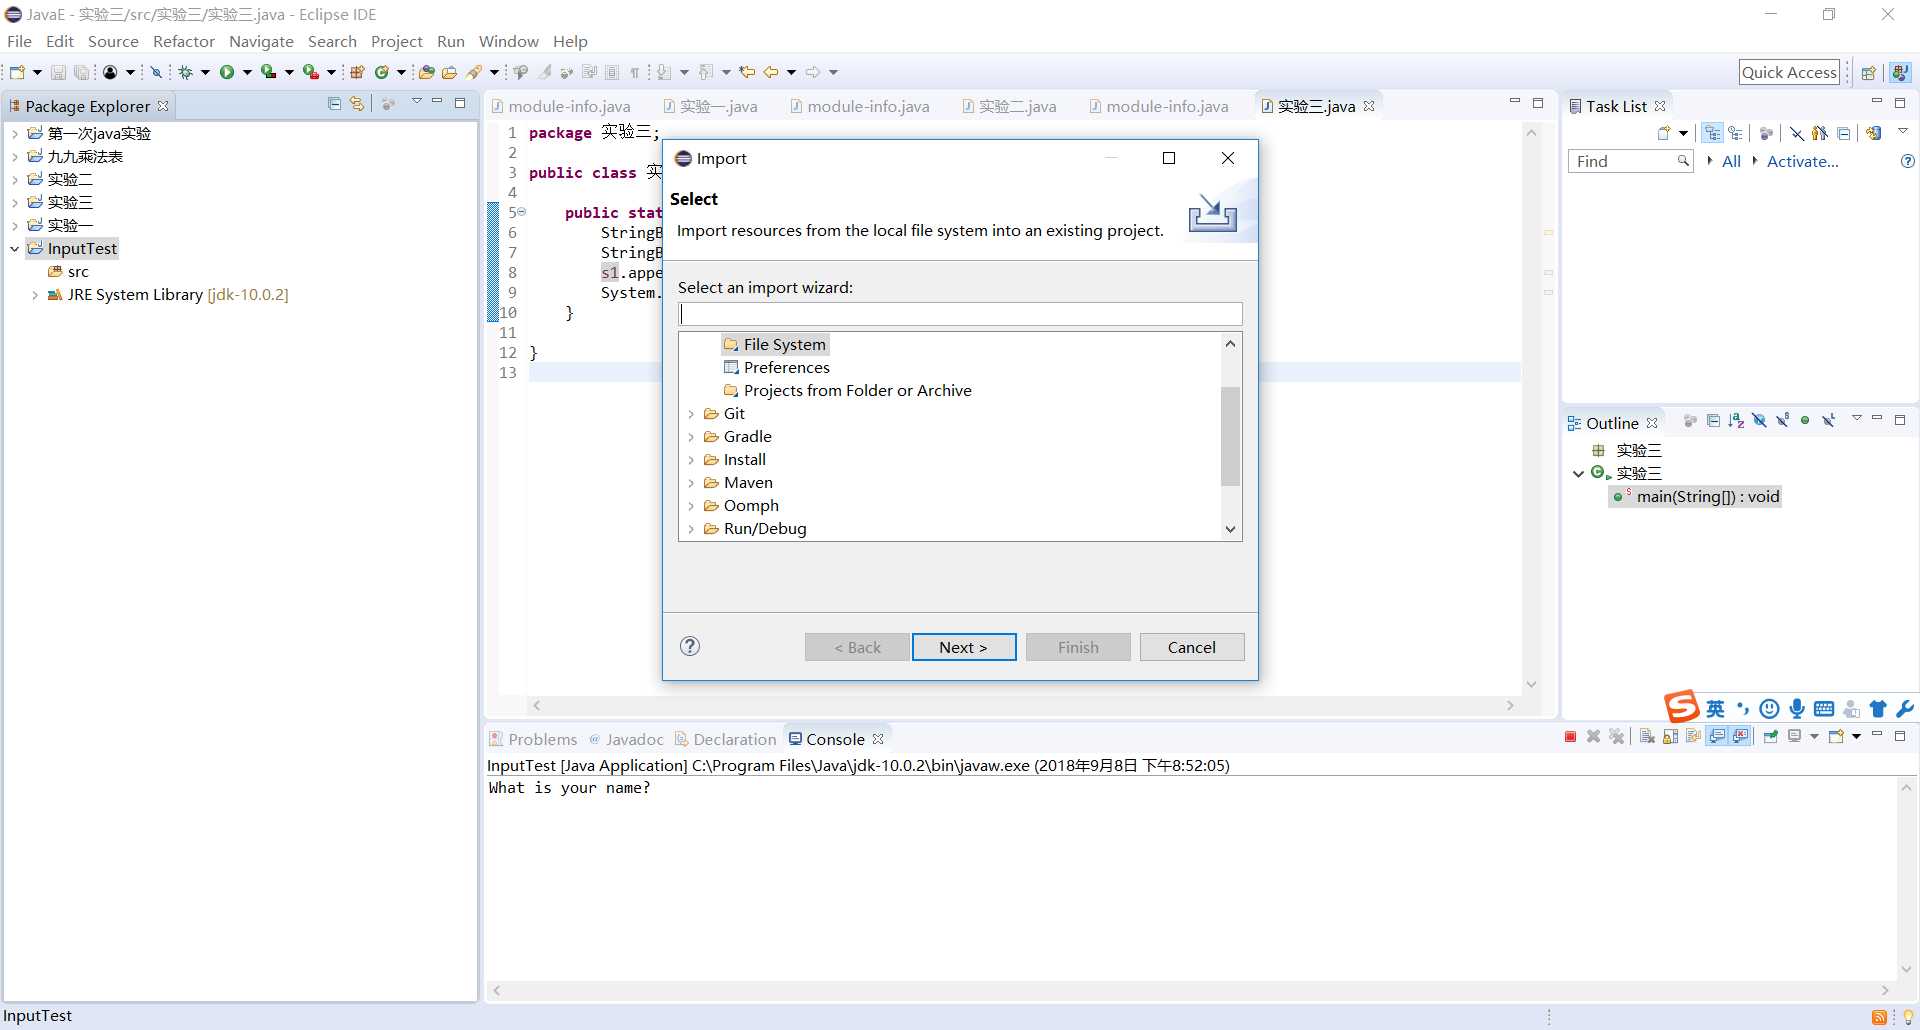Switch to the 实验一.java editor tab
Screen dimensions: 1920x1030
point(710,106)
